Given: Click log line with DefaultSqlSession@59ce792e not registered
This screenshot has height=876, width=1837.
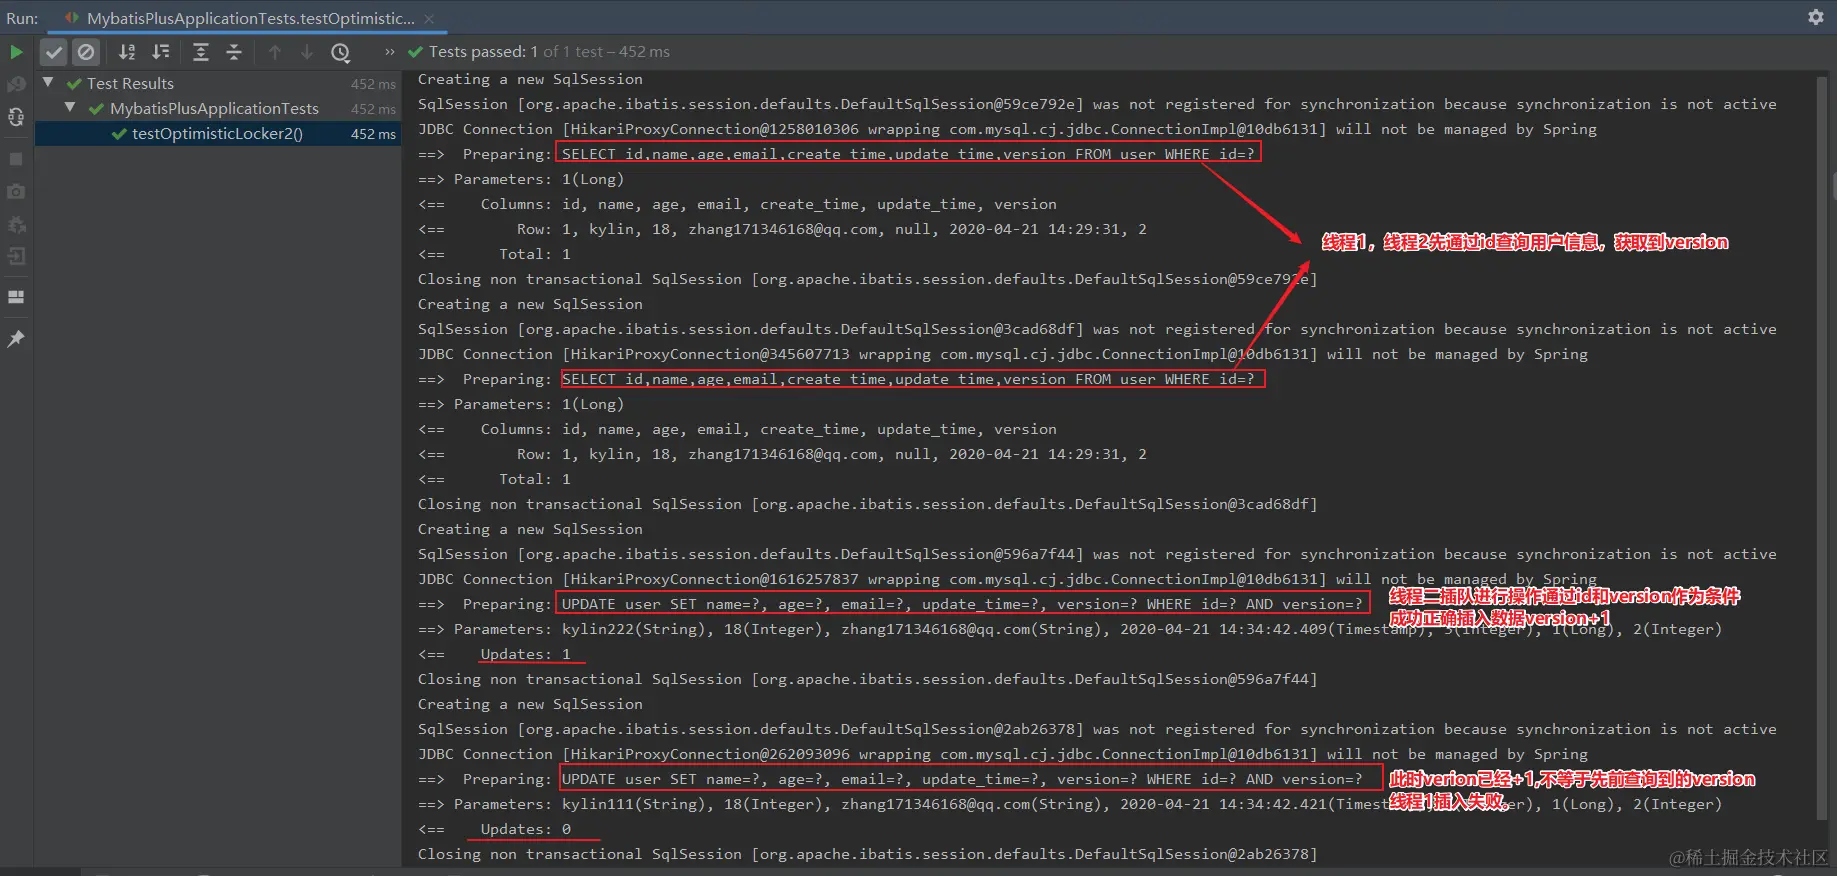Looking at the screenshot, I should [1097, 104].
